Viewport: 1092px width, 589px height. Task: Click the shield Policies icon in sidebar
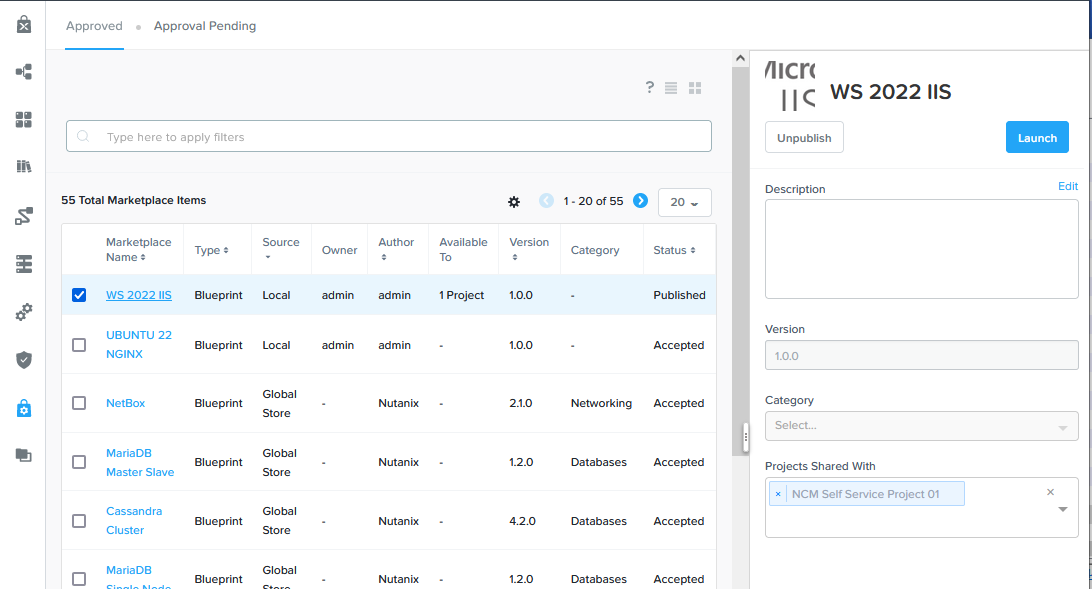[x=24, y=360]
